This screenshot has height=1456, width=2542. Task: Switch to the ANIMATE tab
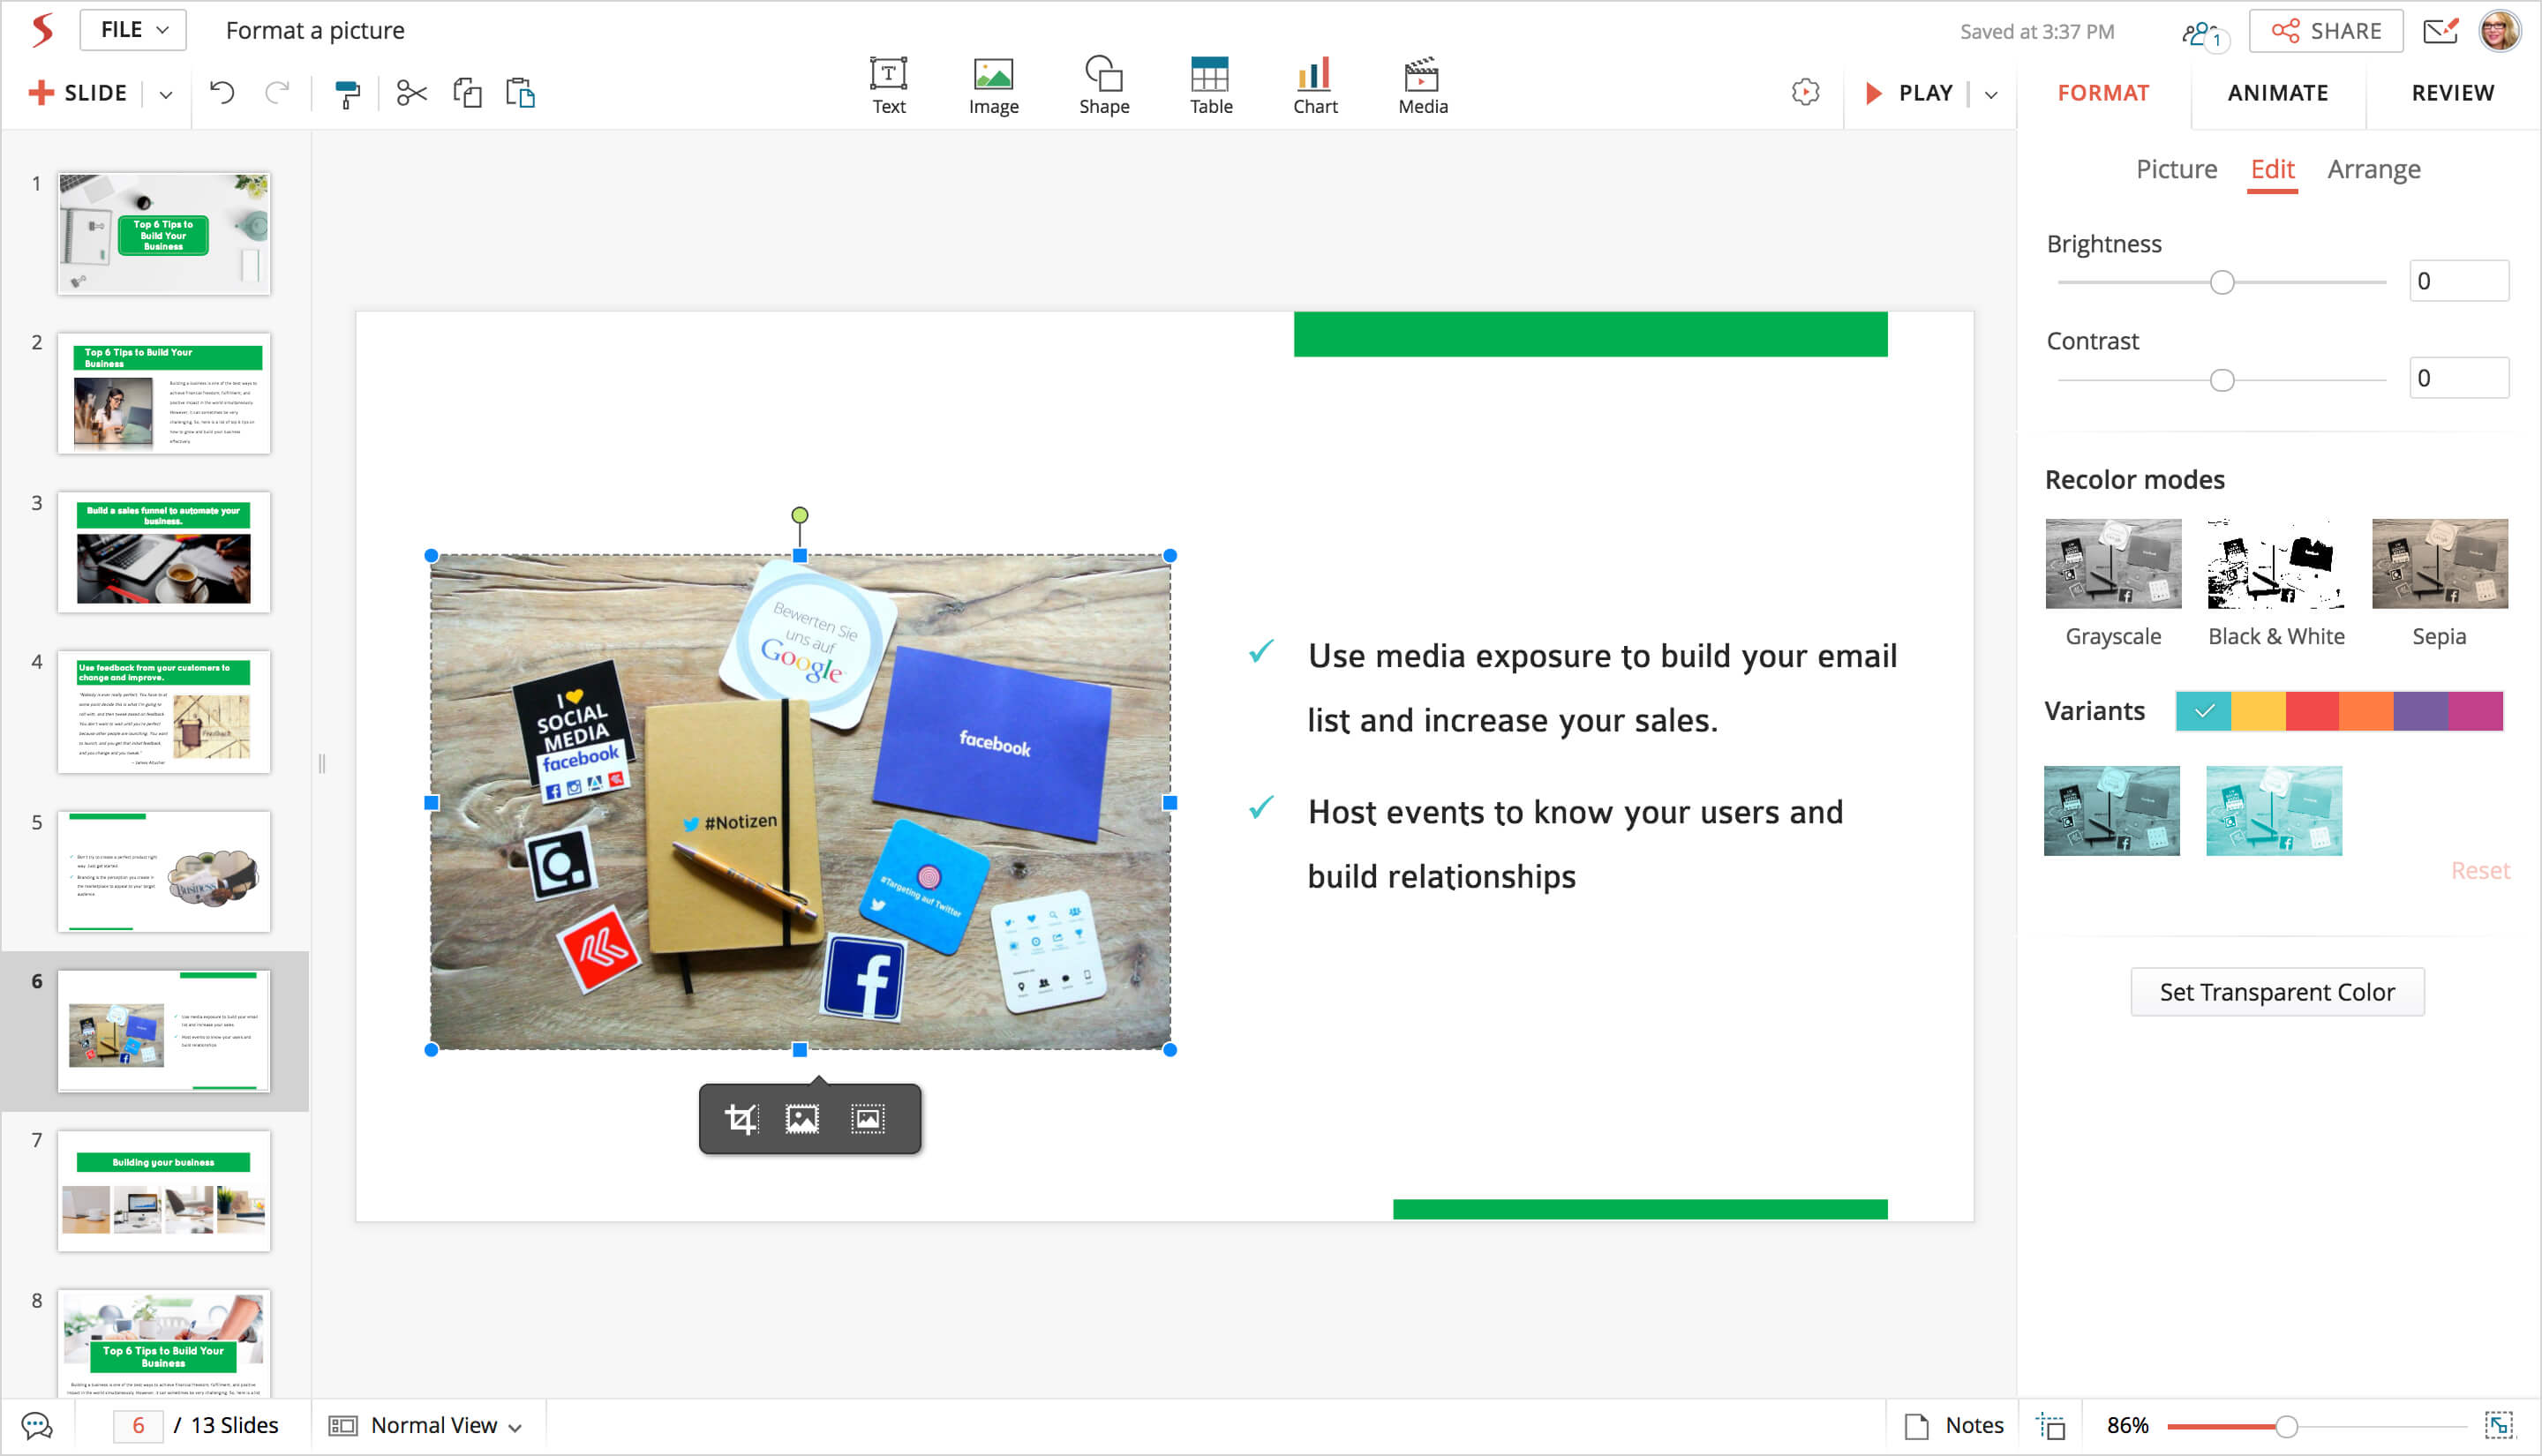(2277, 93)
